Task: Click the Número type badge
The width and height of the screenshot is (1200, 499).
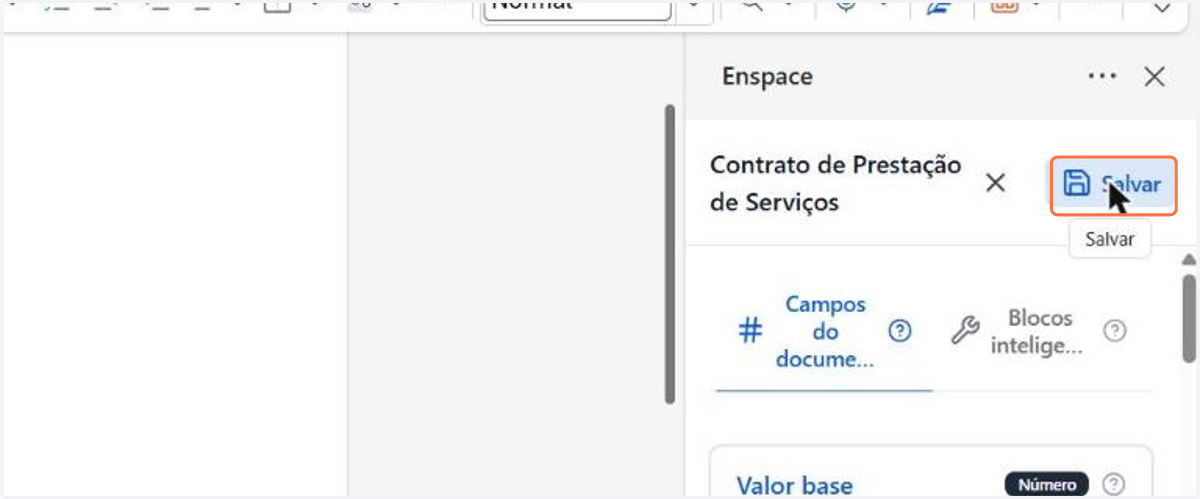Action: tap(1047, 485)
